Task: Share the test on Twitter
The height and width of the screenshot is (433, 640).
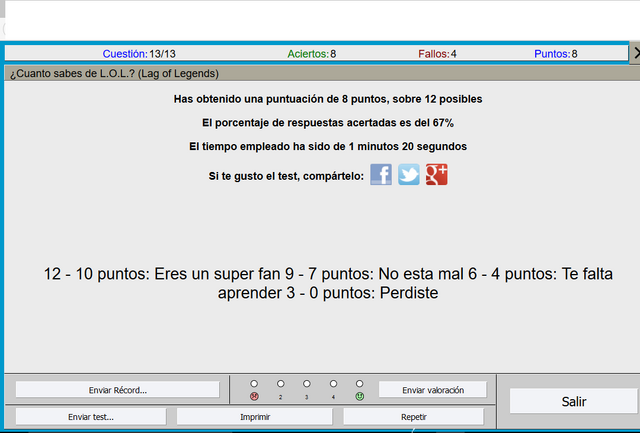Action: [x=409, y=175]
